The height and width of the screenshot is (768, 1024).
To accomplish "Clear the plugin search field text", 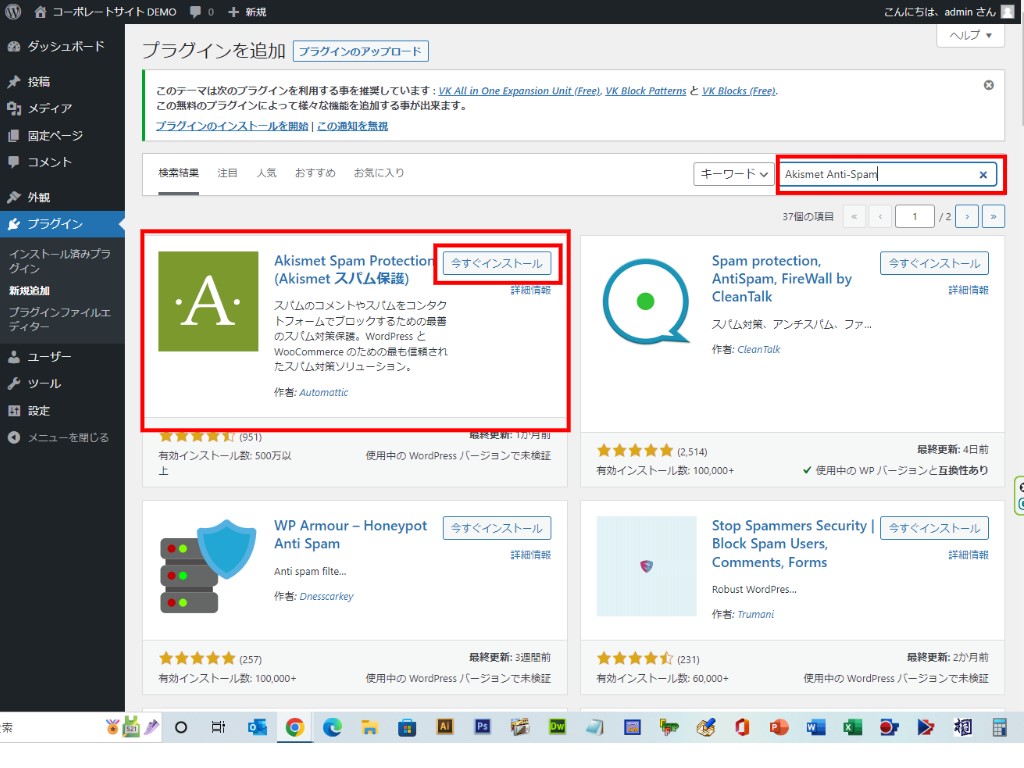I will (x=982, y=174).
